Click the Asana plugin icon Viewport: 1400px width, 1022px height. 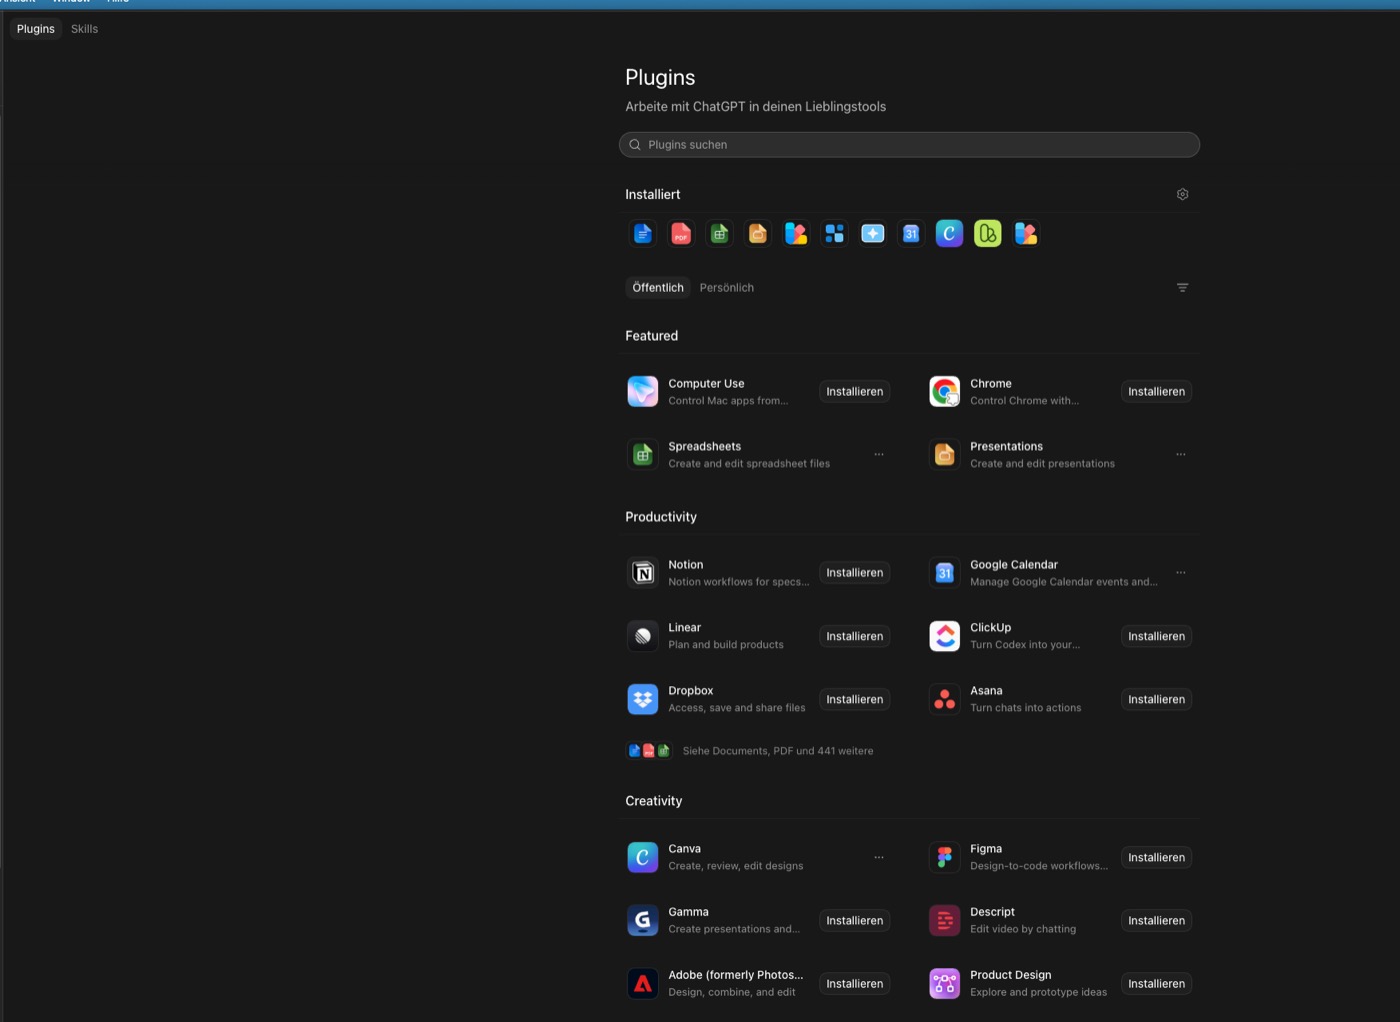pyautogui.click(x=945, y=699)
